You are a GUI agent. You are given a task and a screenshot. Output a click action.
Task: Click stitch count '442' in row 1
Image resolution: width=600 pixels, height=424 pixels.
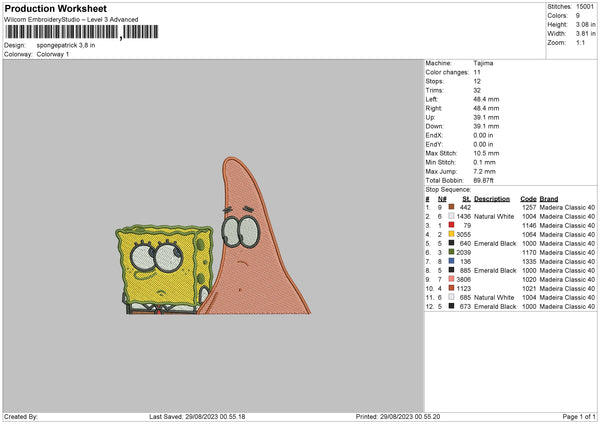465,207
